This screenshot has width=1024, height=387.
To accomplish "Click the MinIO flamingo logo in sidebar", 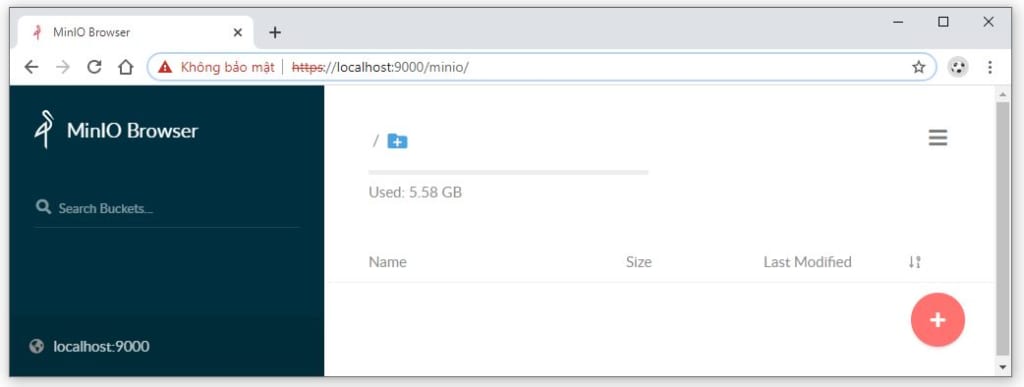I will pos(44,129).
